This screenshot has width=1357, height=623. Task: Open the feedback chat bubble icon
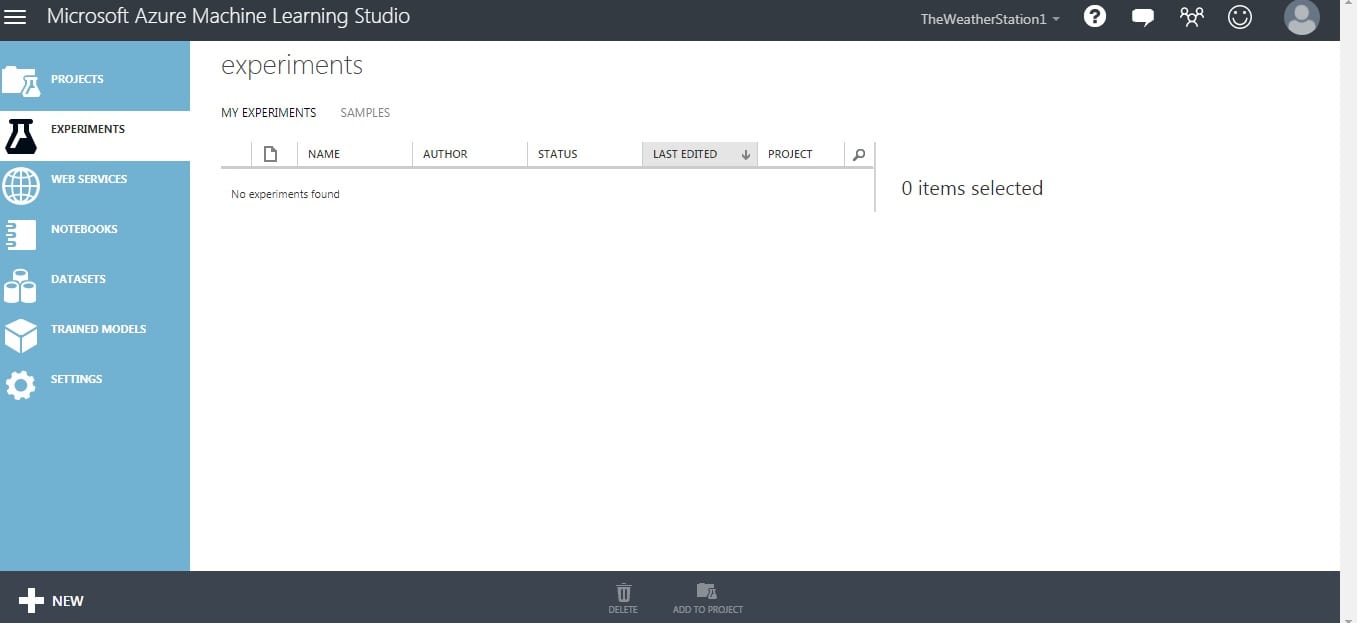(1143, 17)
